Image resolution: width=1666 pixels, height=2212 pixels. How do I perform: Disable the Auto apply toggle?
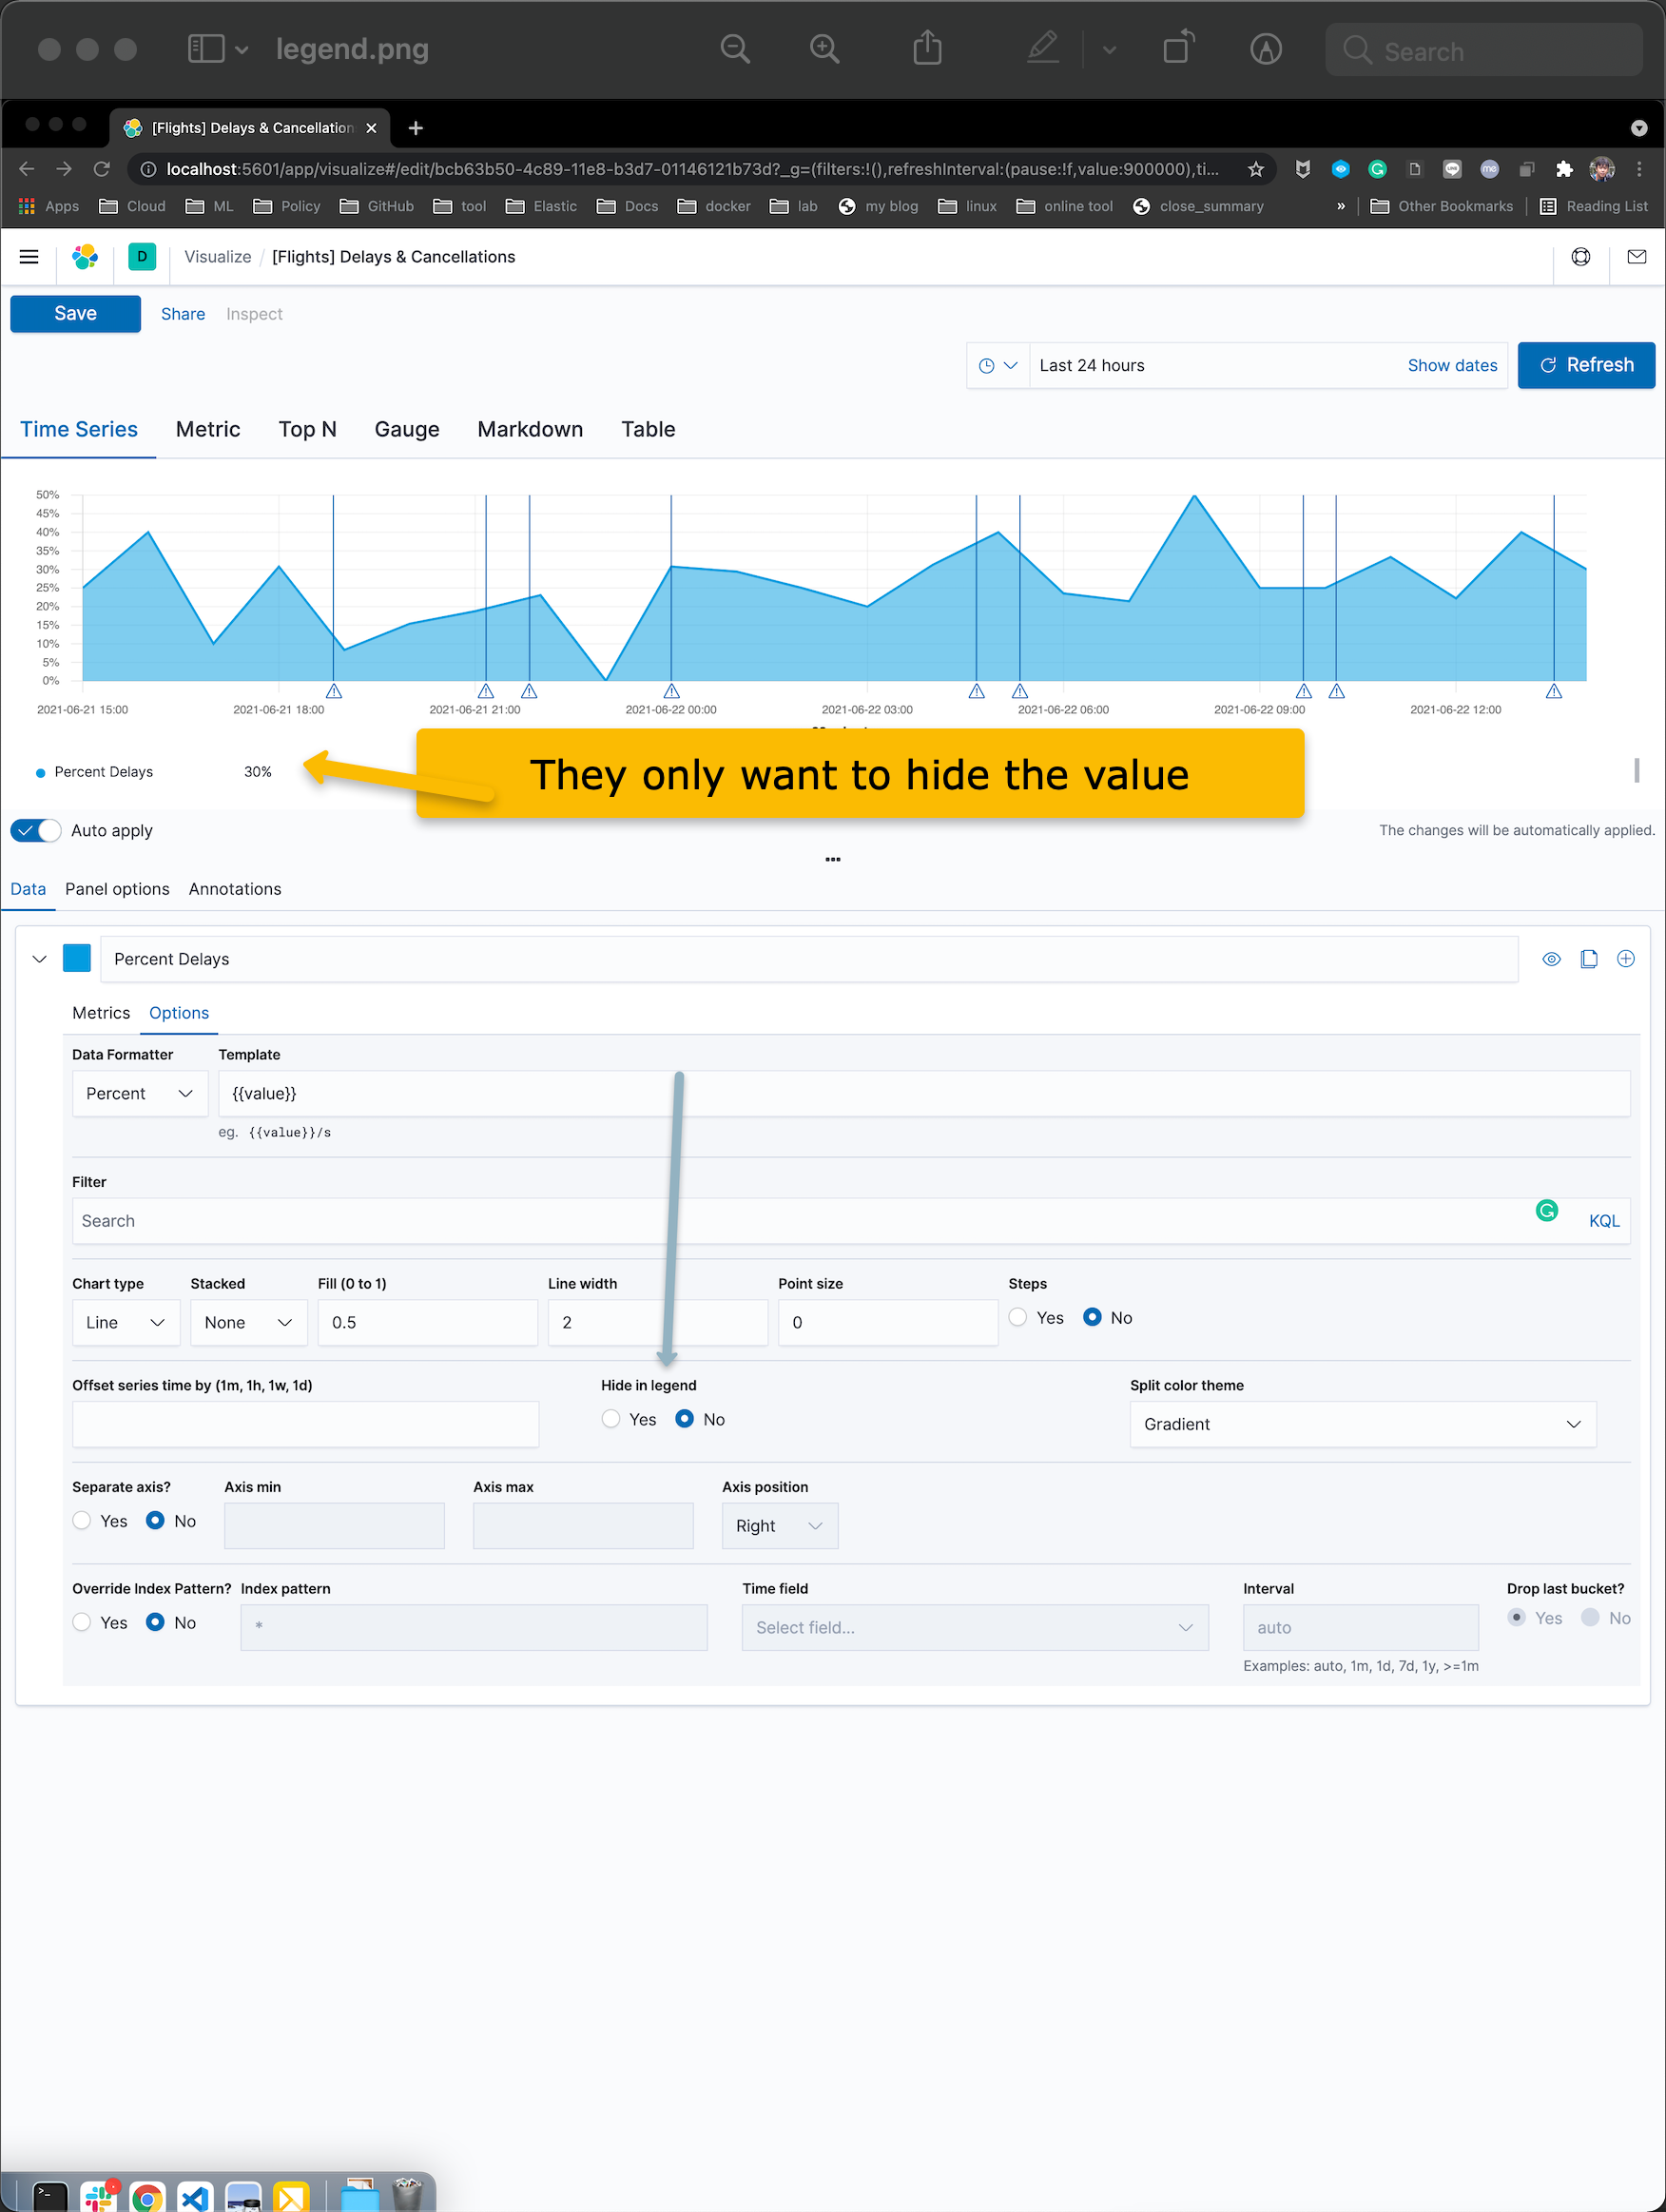pos(36,830)
